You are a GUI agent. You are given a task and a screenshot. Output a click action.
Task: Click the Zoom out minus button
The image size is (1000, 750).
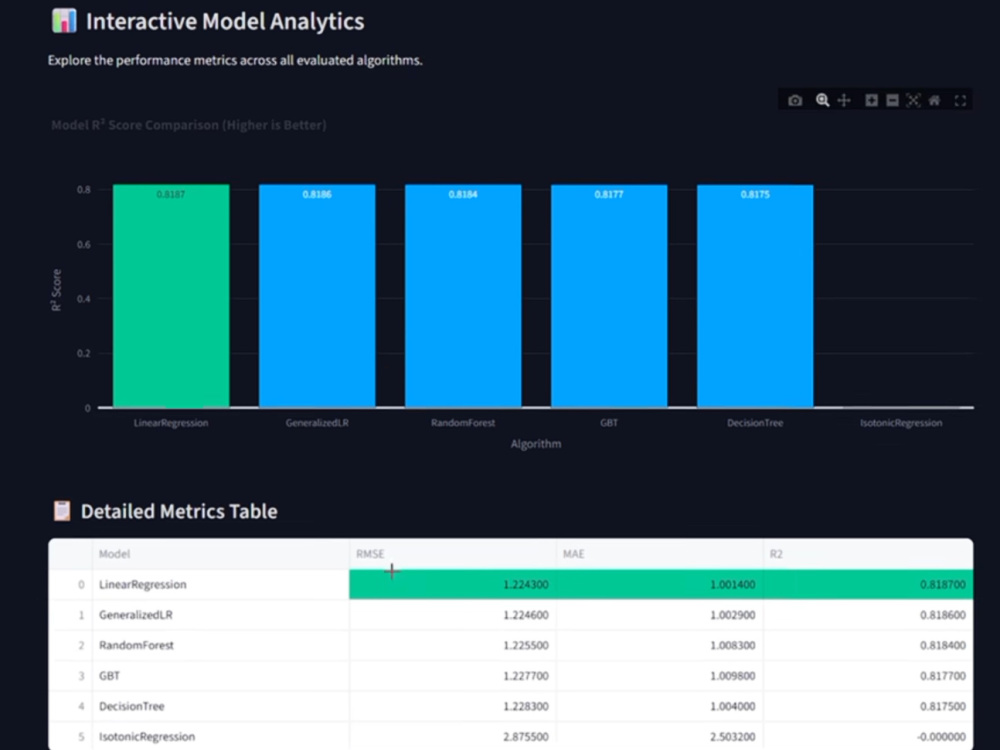[x=892, y=100]
